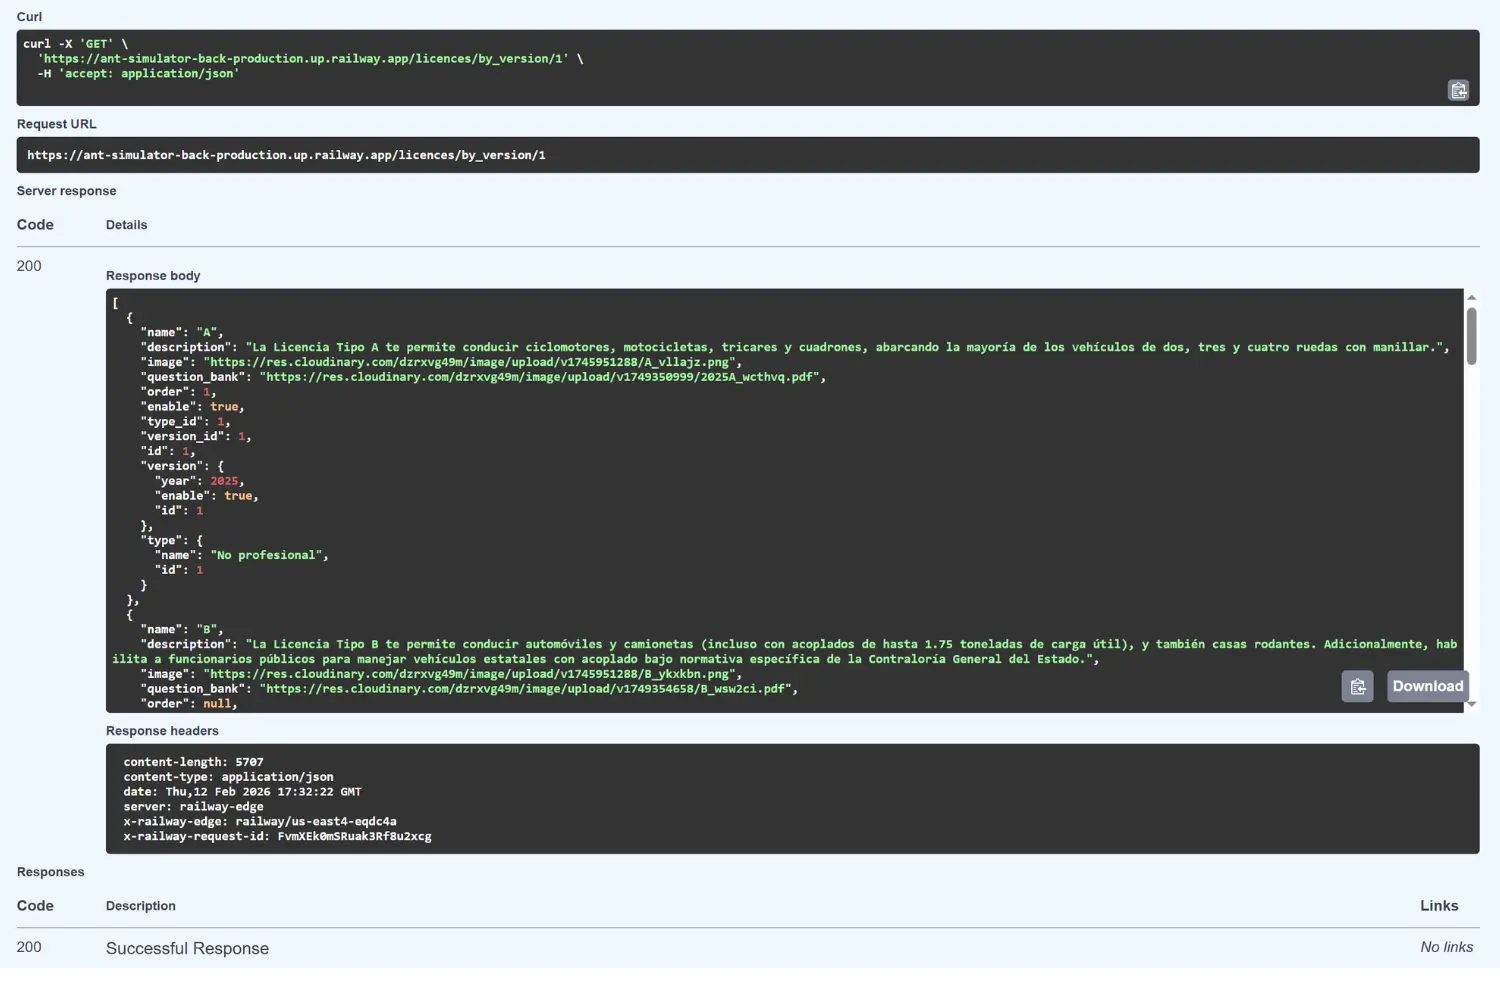Click the Responses section heading

50,871
